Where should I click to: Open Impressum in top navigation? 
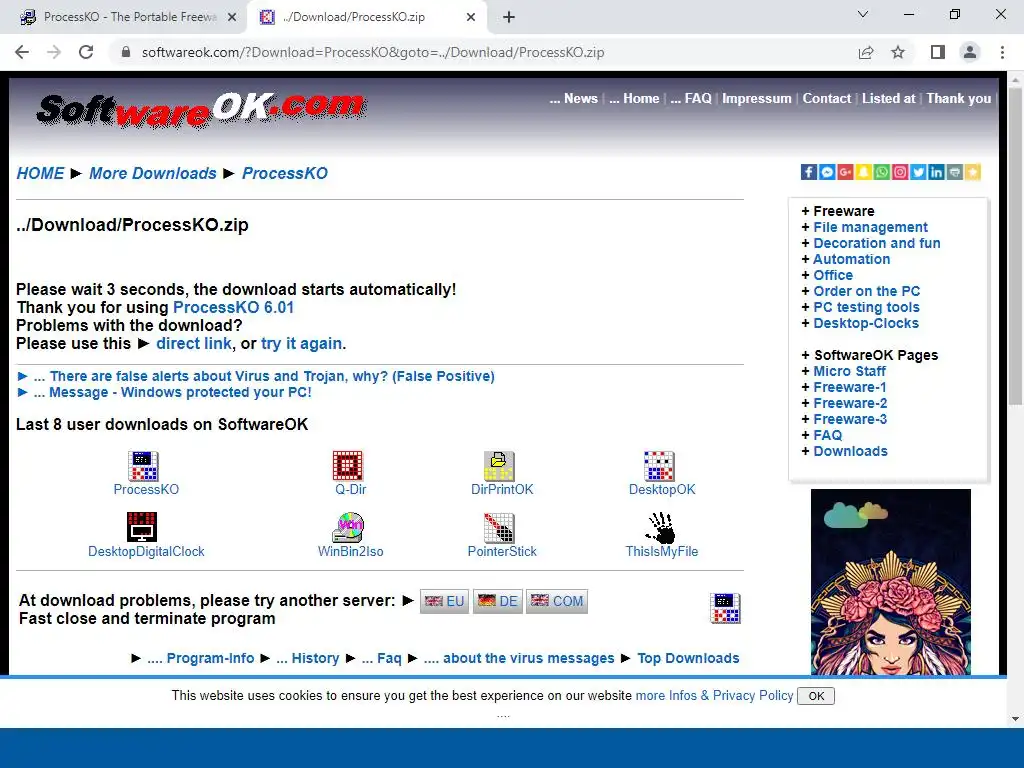(x=756, y=99)
